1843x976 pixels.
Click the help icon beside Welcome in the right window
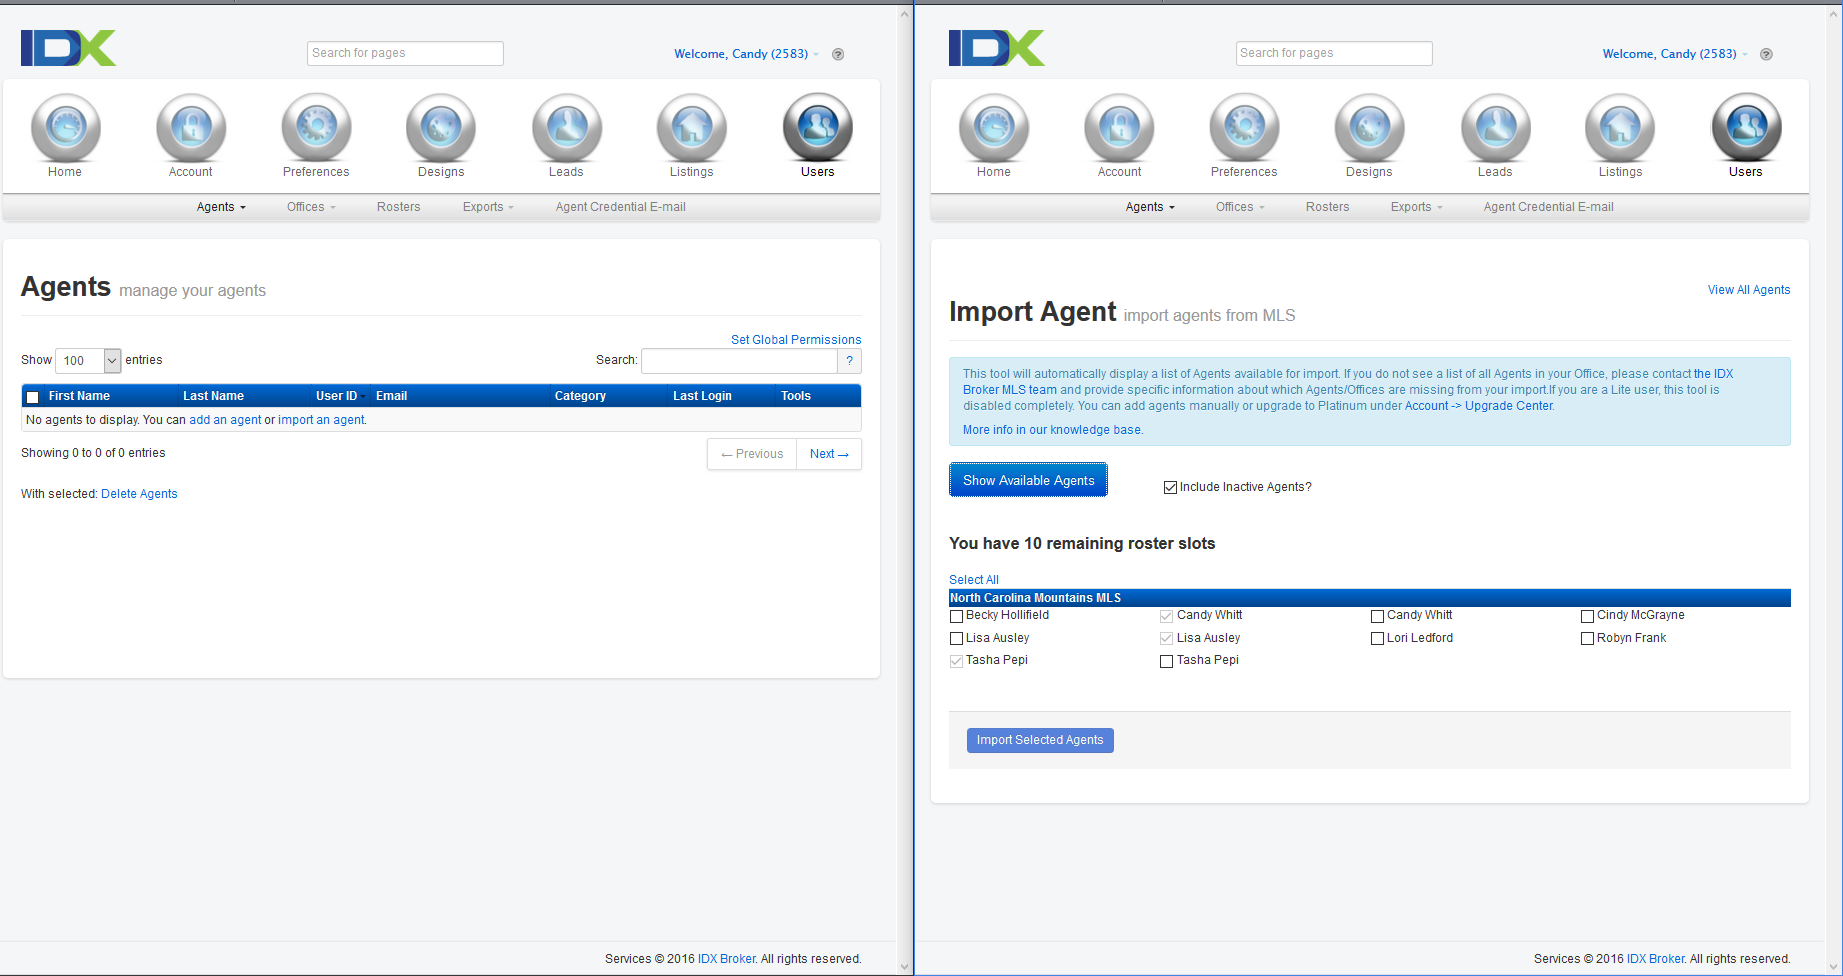(x=1767, y=54)
